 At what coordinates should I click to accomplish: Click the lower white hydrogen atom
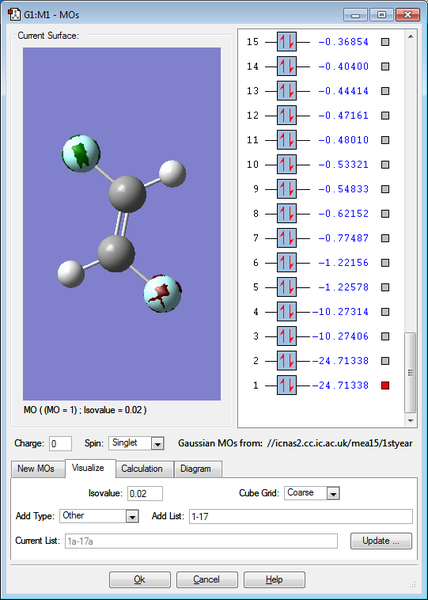71,274
